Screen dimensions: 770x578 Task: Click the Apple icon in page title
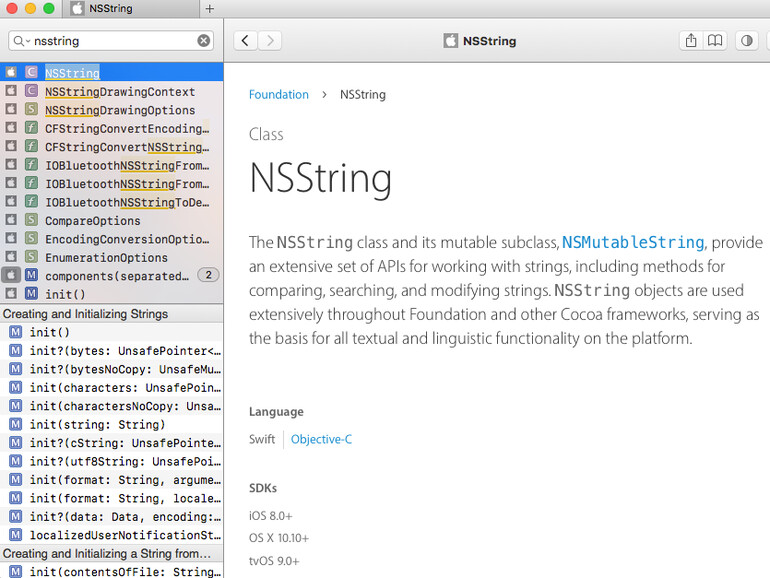[450, 41]
